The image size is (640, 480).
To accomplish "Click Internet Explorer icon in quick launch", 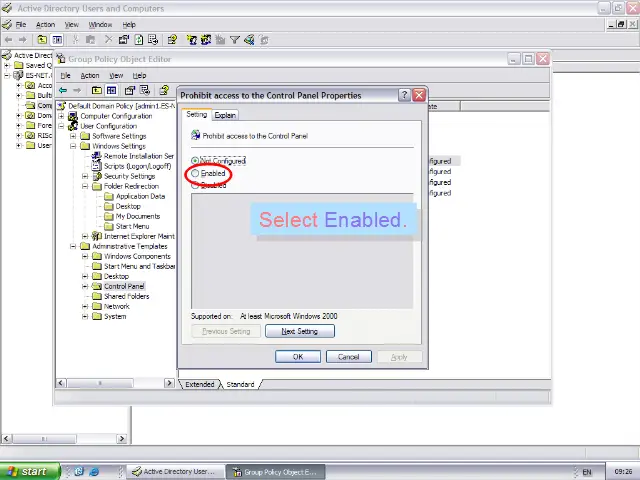I will 94,471.
